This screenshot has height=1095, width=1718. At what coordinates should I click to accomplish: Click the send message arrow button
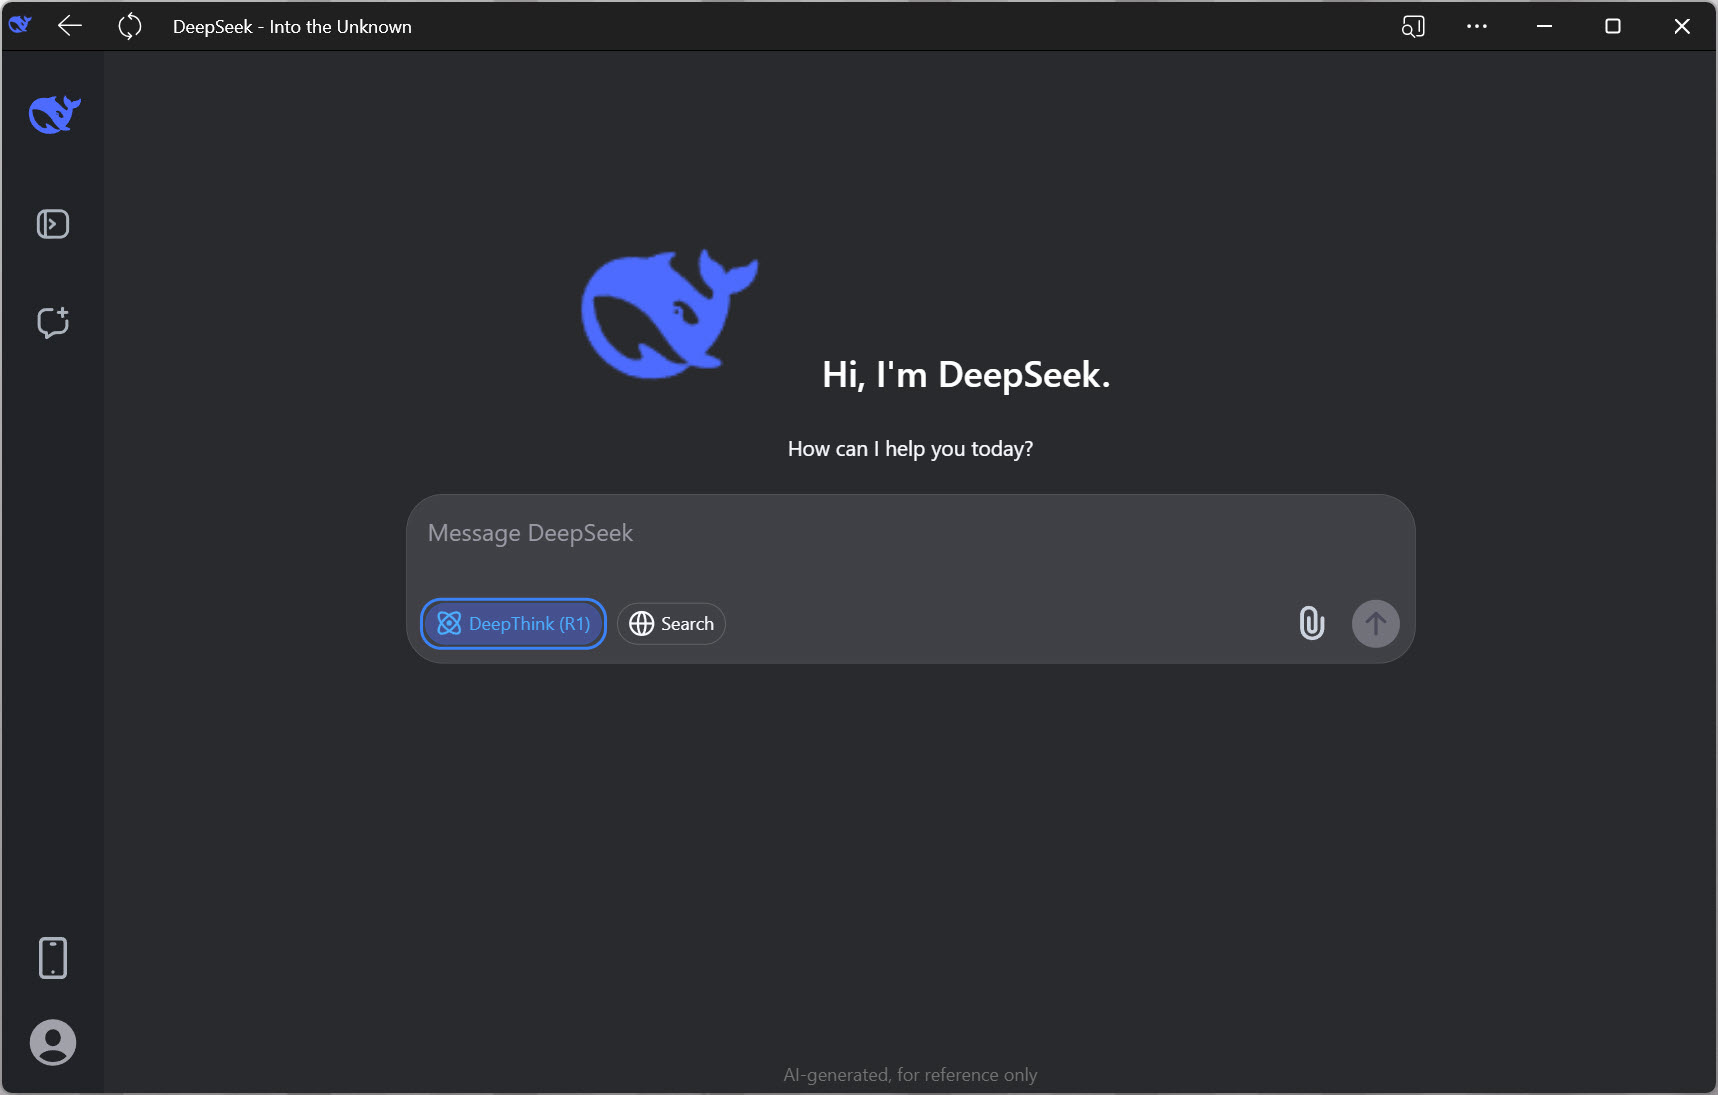point(1375,624)
